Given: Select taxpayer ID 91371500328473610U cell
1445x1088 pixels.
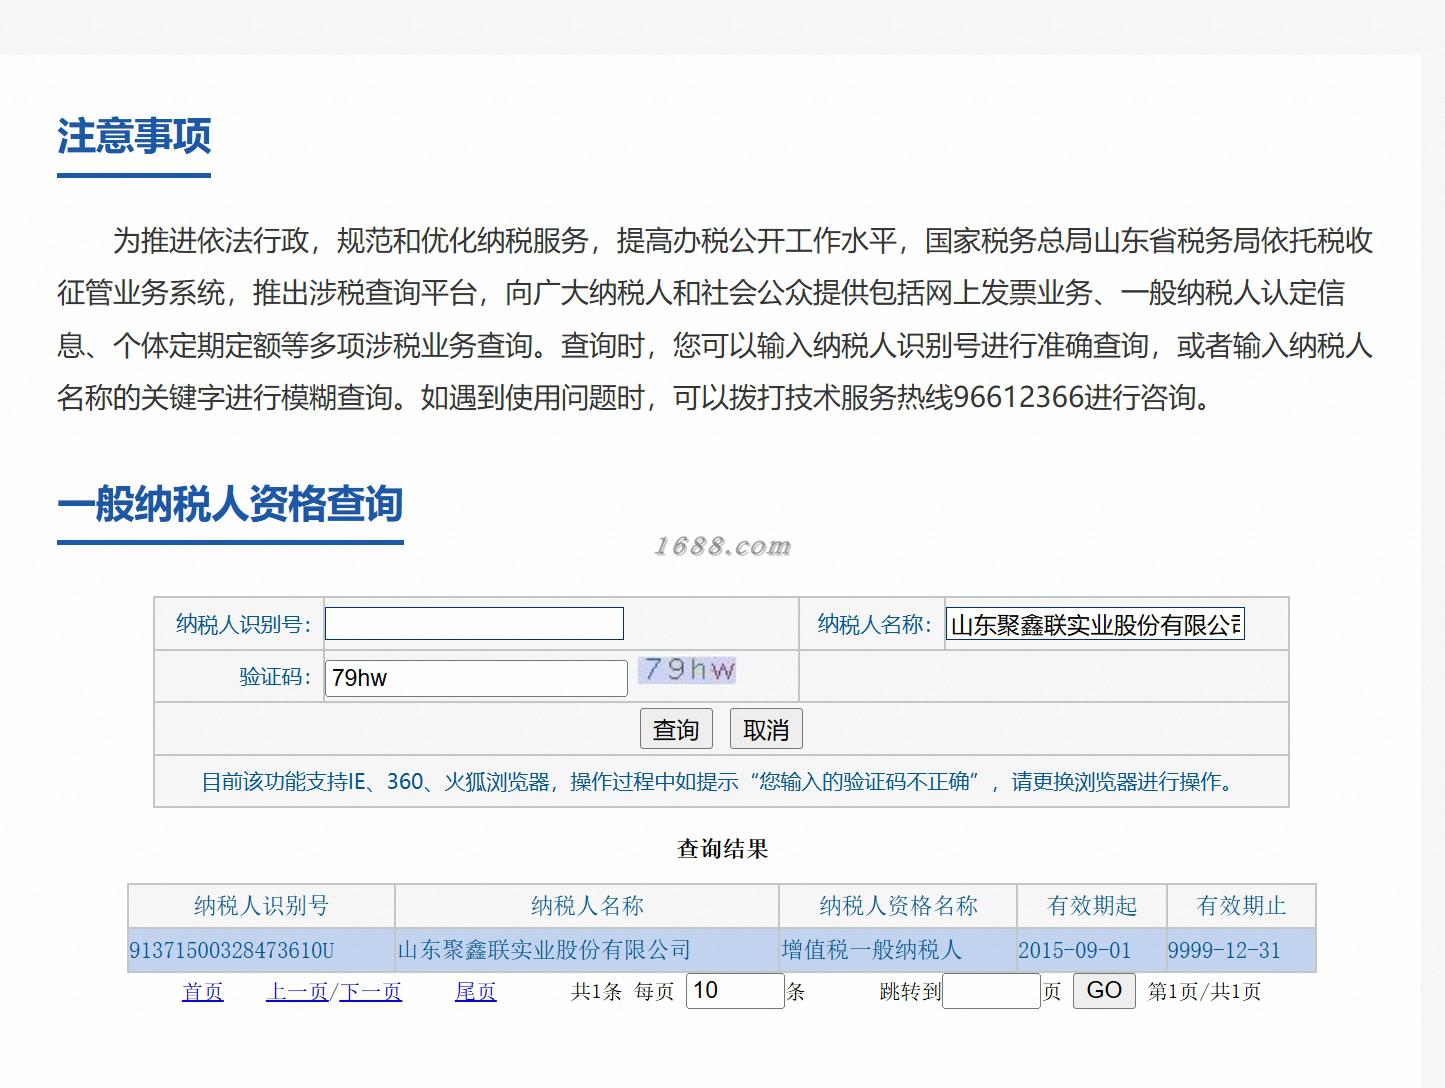Looking at the screenshot, I should click(262, 950).
